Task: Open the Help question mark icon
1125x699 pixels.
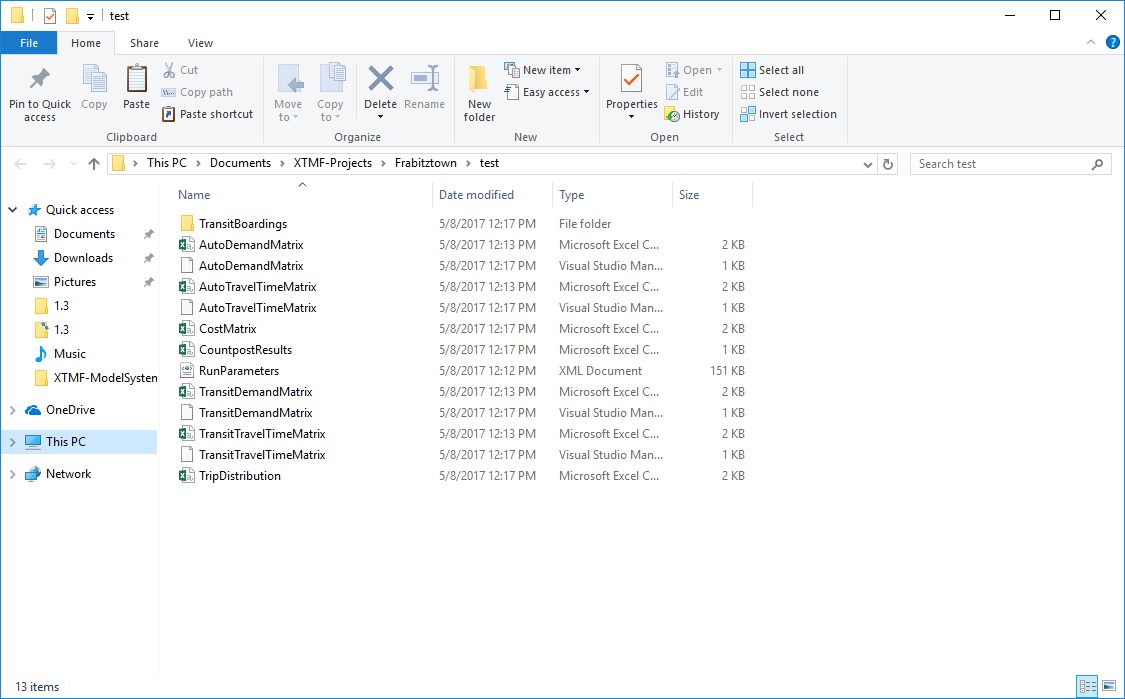Action: [x=1112, y=43]
